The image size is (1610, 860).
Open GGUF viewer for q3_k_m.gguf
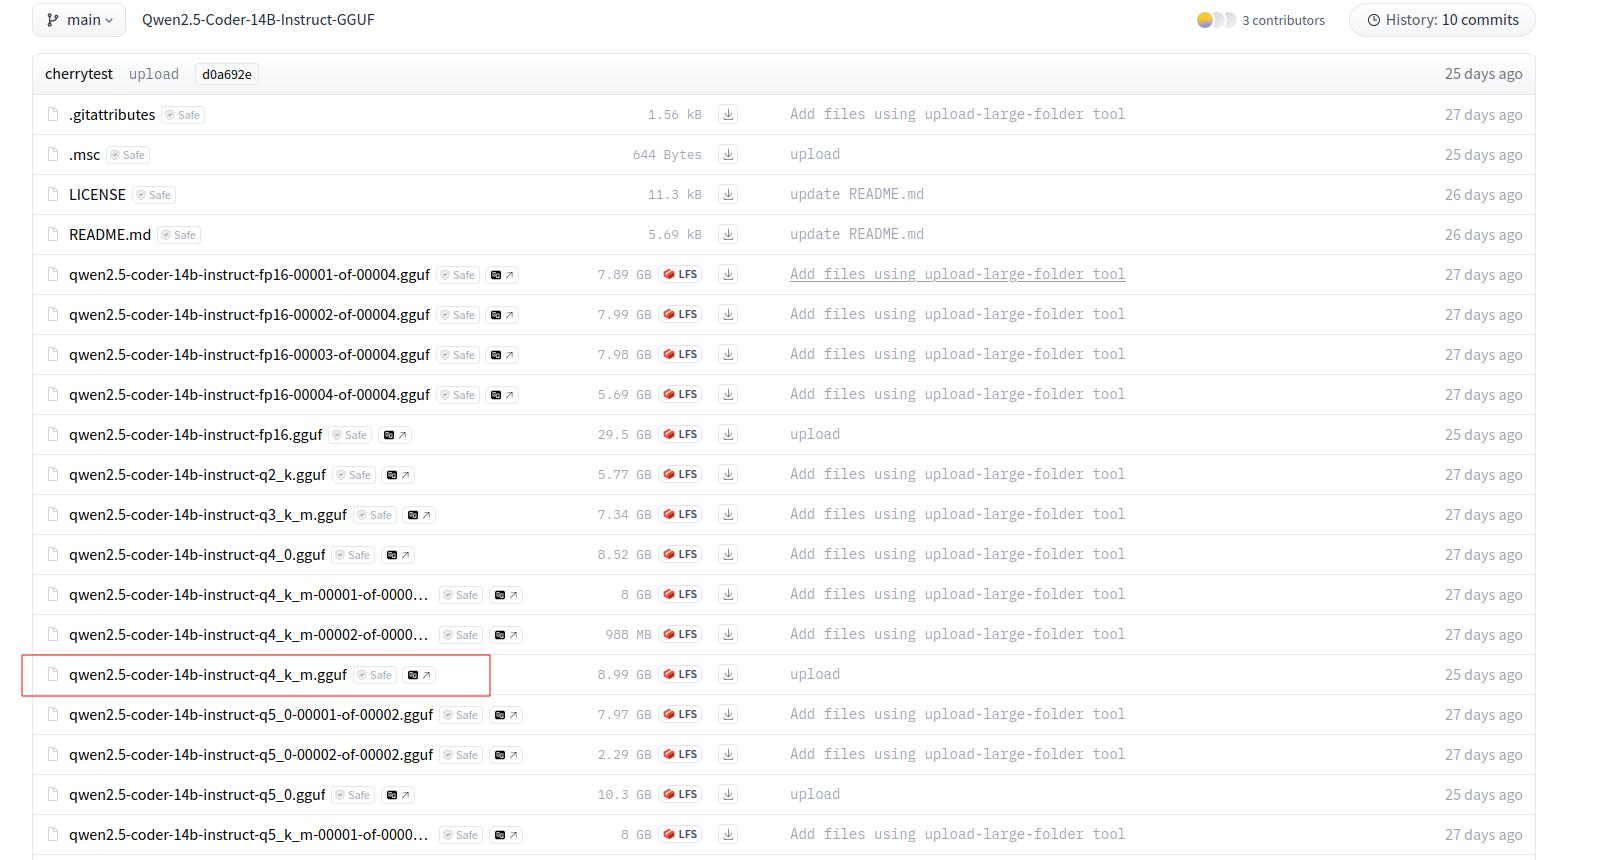419,515
